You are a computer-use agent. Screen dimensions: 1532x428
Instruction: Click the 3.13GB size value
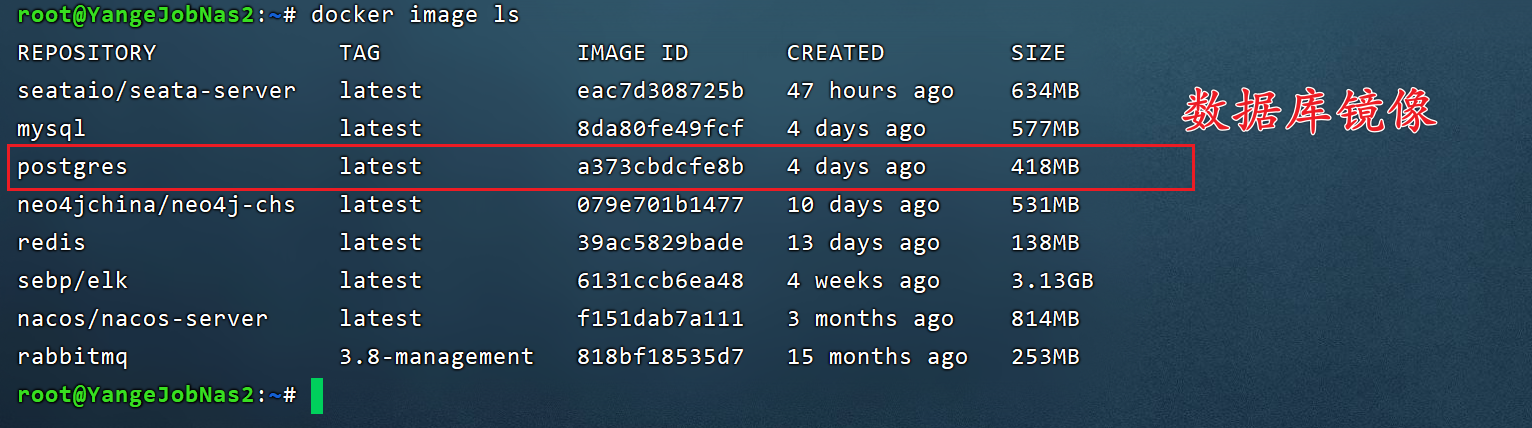click(1052, 281)
